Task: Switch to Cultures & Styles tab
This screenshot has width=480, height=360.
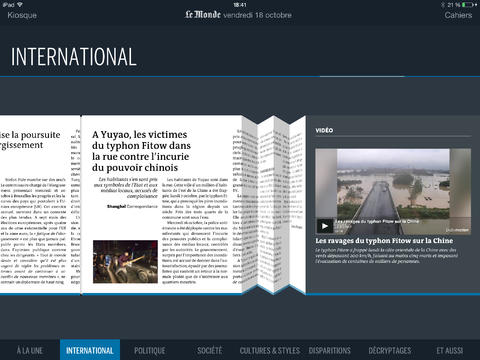Action: 270,350
